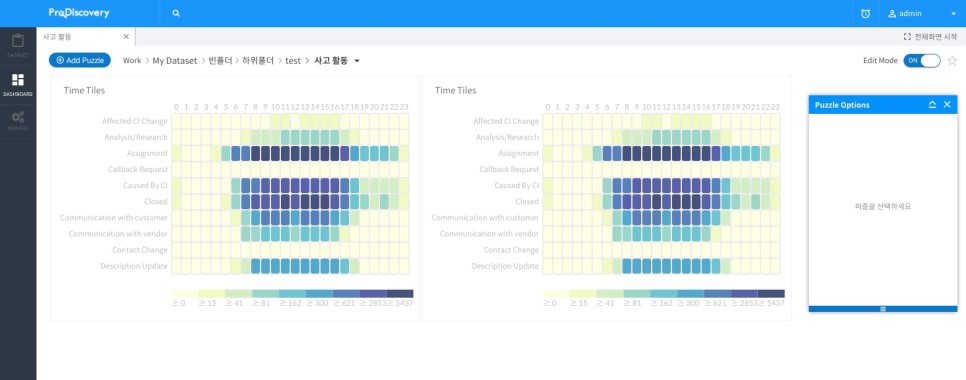Select the left Time Tiles title
Viewport: 966px width, 380px height.
point(84,91)
